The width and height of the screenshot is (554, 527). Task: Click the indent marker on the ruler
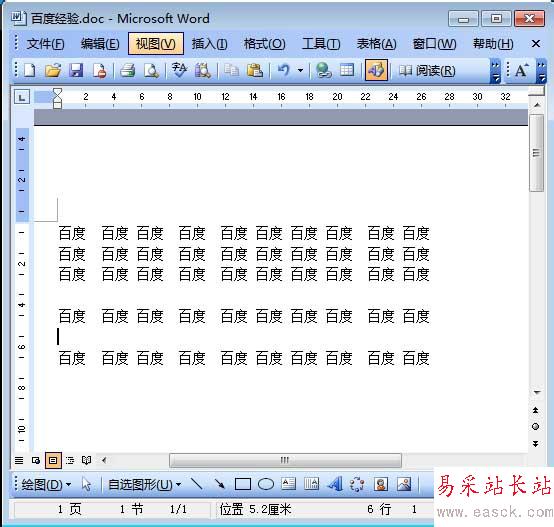pos(57,99)
